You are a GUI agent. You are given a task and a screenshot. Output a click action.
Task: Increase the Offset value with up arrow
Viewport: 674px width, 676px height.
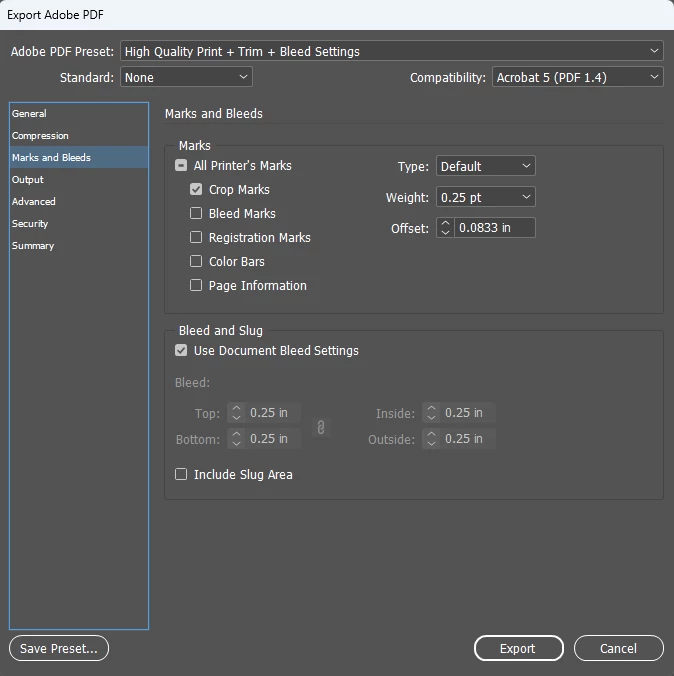coord(445,223)
